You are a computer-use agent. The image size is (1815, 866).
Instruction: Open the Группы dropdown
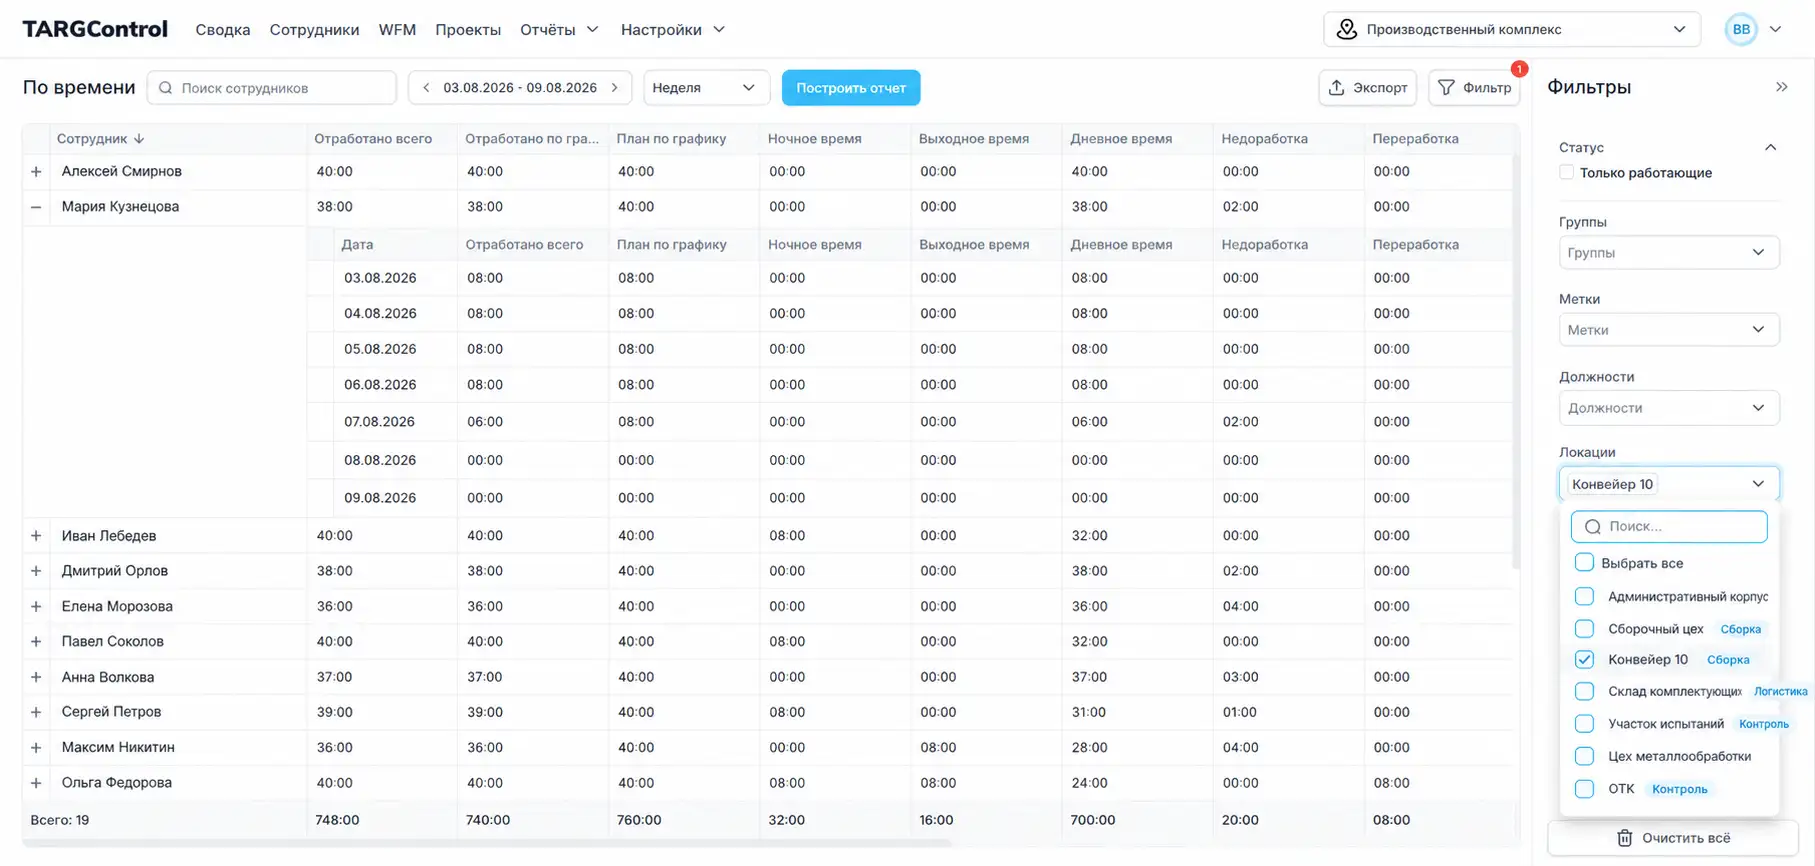(x=1668, y=253)
